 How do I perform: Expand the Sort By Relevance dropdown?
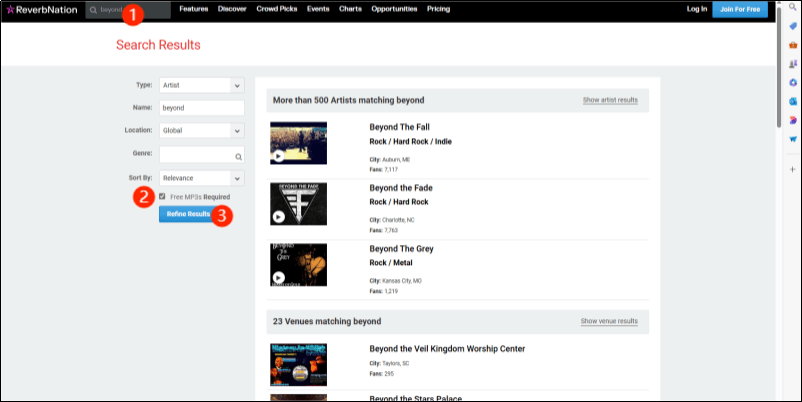point(201,178)
